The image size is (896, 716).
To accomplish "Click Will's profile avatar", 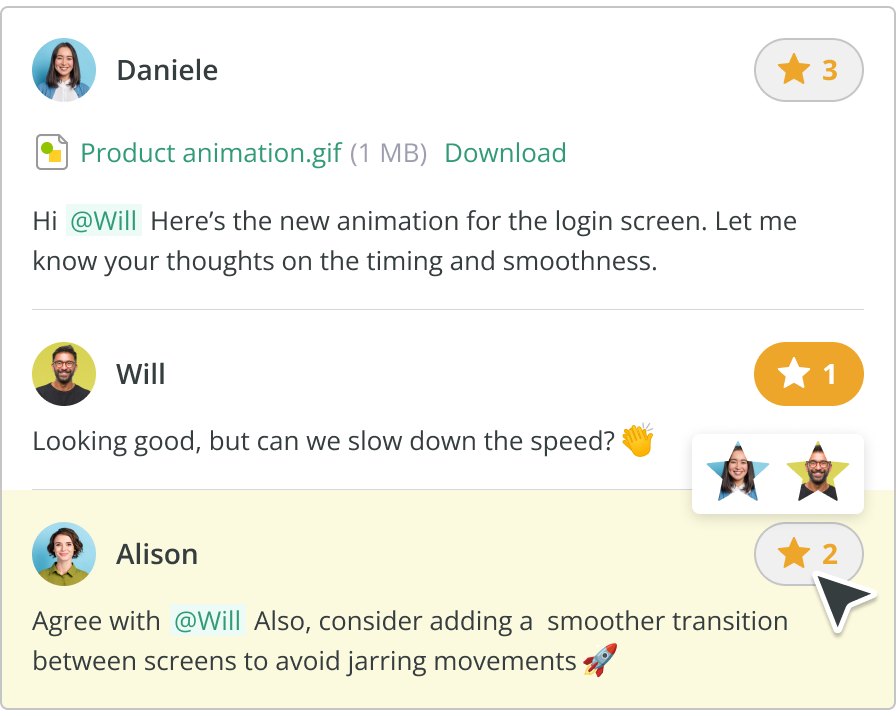I will (64, 374).
